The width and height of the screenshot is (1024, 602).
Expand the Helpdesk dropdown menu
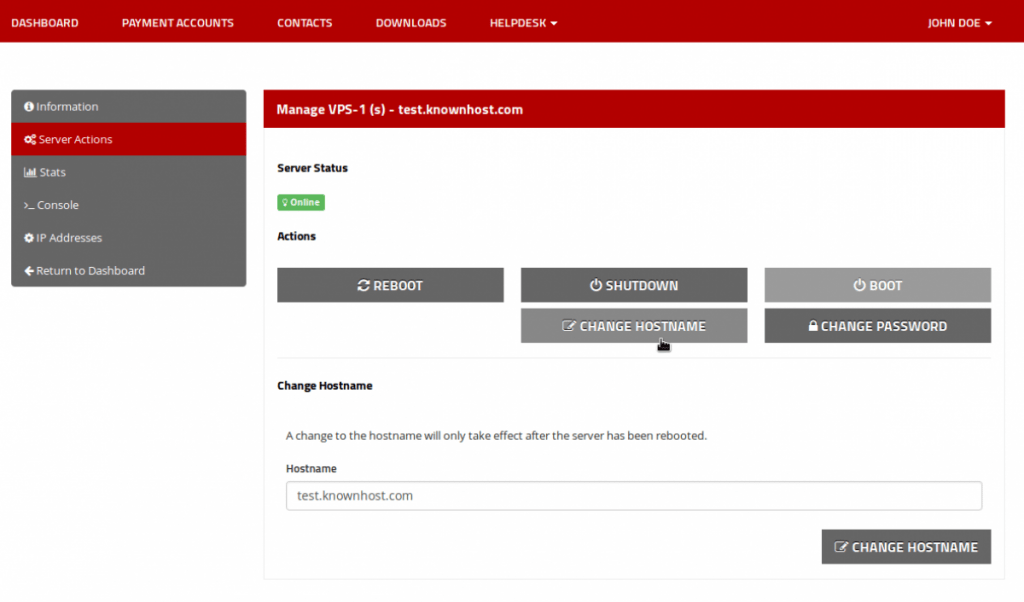coord(523,23)
